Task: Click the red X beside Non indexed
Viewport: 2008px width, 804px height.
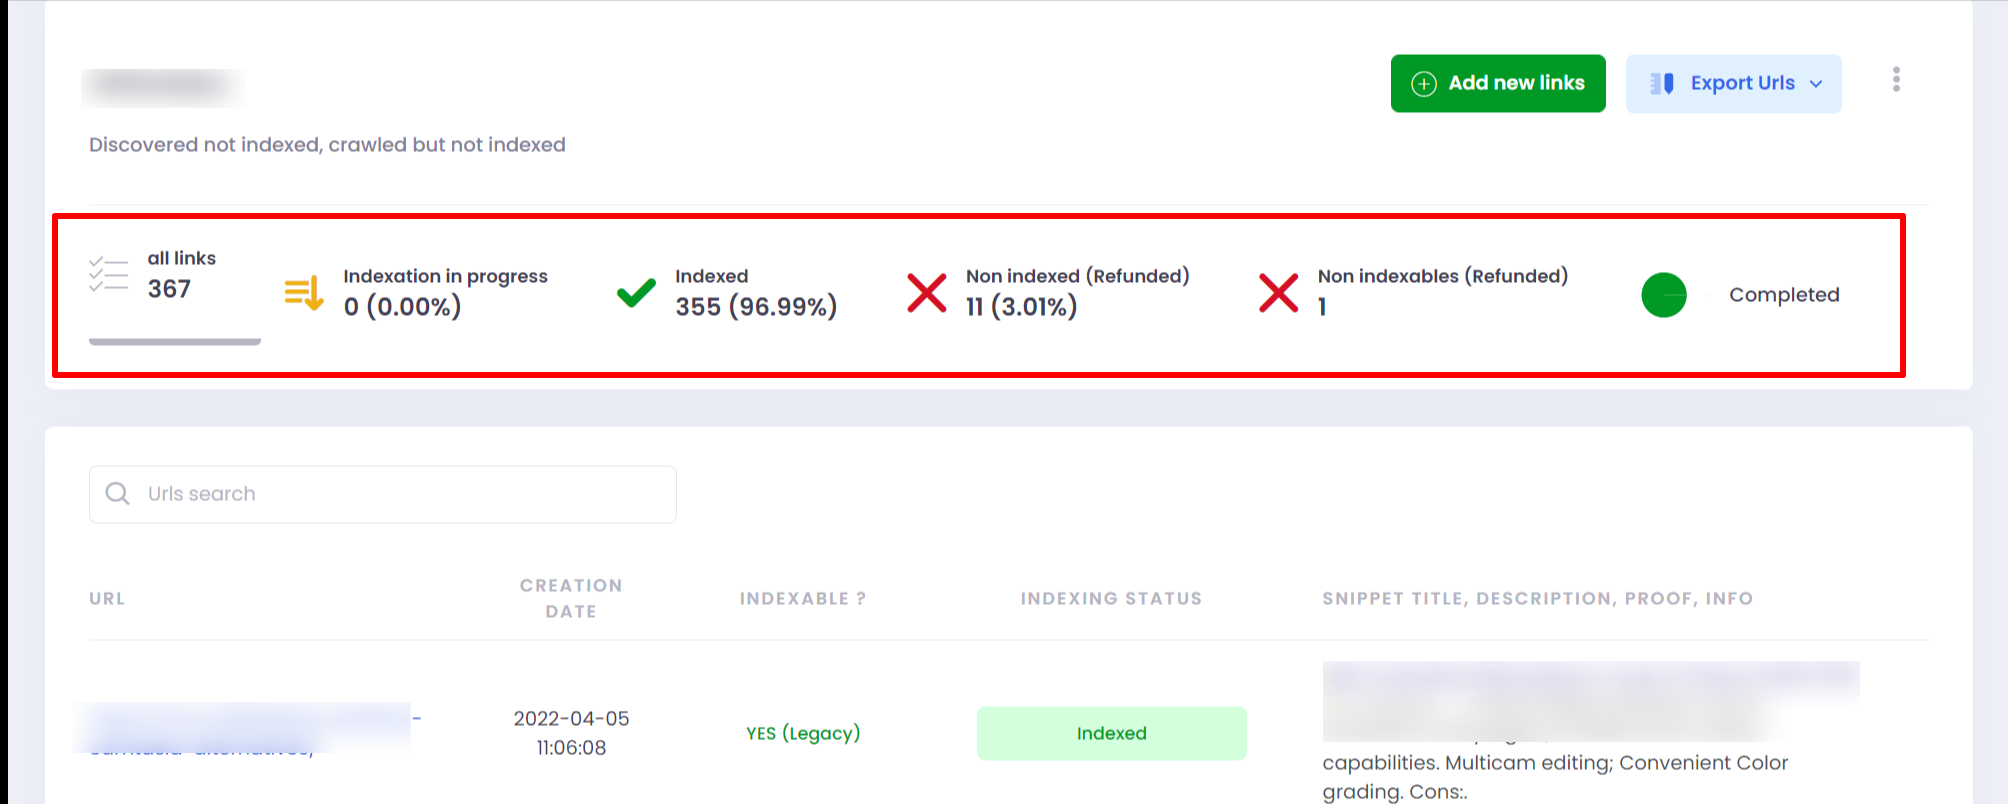Action: point(926,293)
